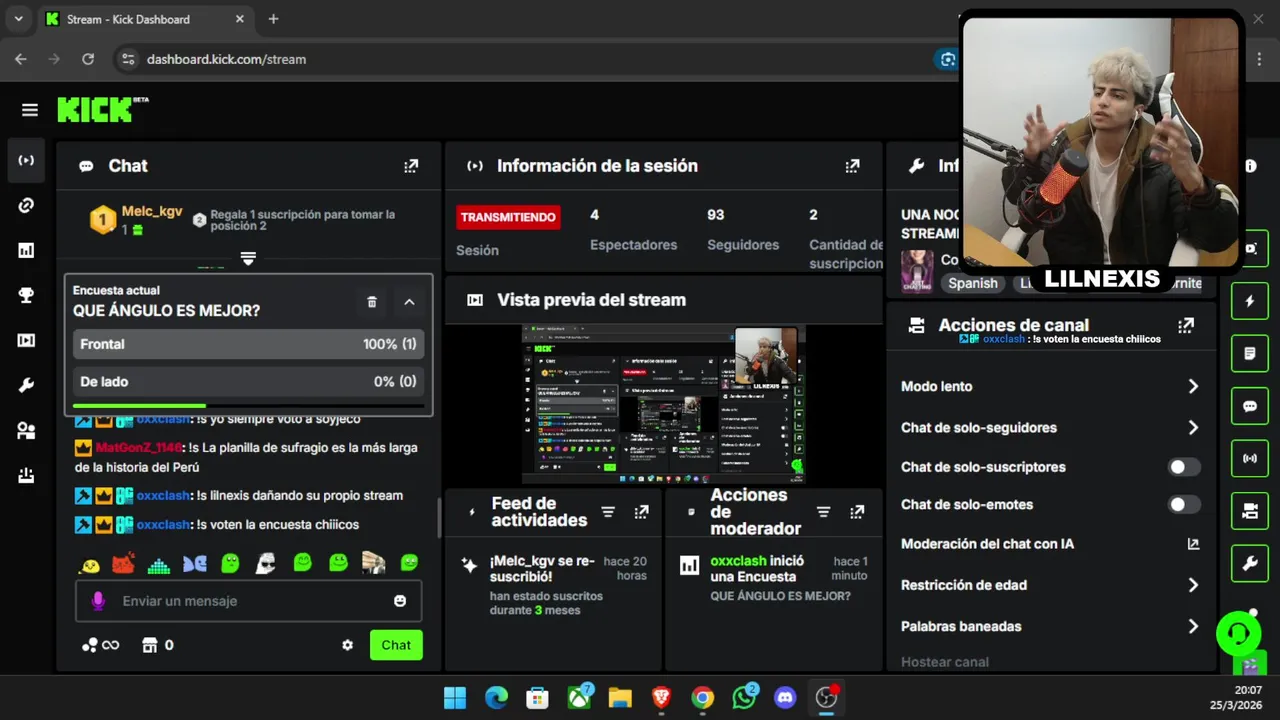The width and height of the screenshot is (1280, 720).
Task: Open the emoji picker in message box
Action: coord(400,601)
